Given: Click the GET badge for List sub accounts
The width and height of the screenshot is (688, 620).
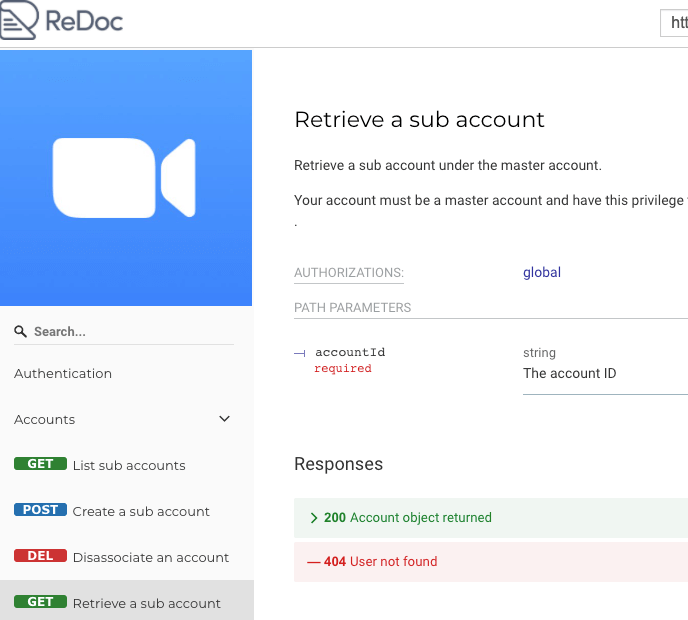Looking at the screenshot, I should [x=40, y=464].
